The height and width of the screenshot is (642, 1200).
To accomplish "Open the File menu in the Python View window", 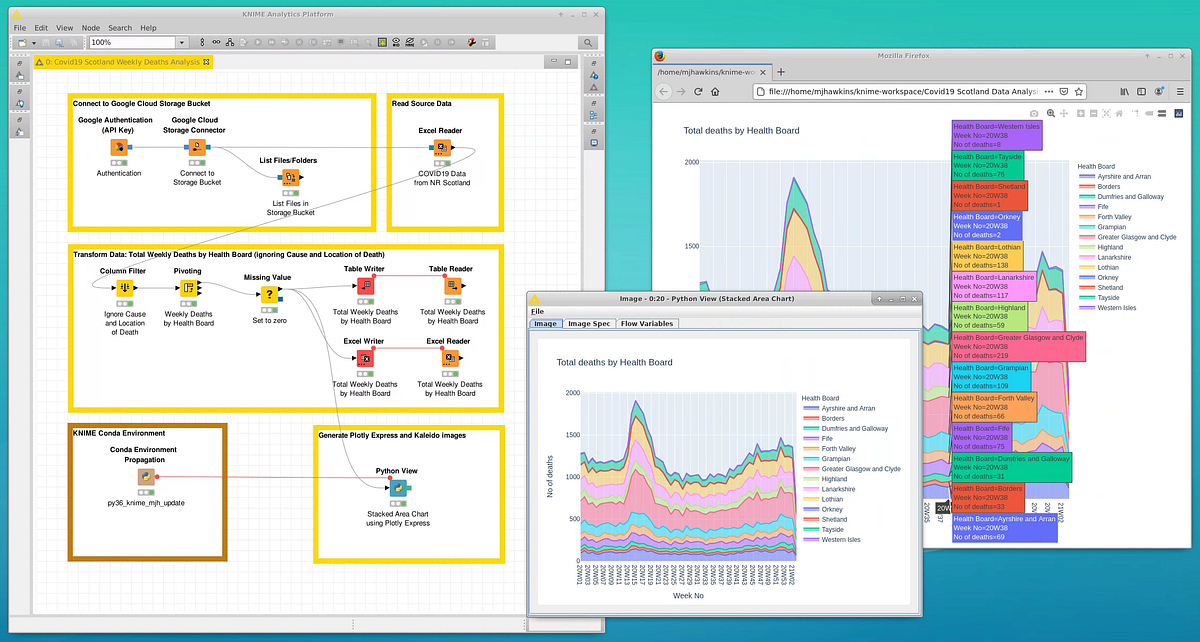I will pos(539,311).
